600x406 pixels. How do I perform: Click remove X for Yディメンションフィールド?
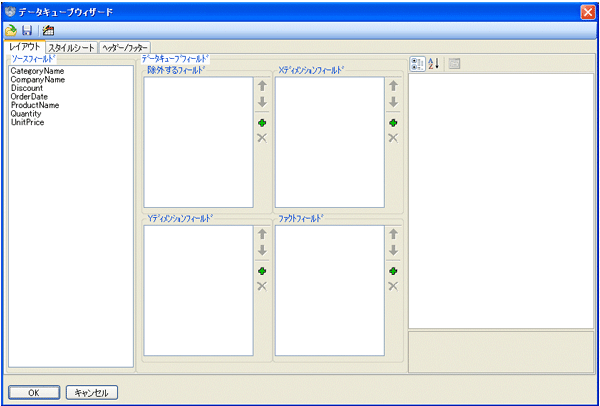pos(262,286)
